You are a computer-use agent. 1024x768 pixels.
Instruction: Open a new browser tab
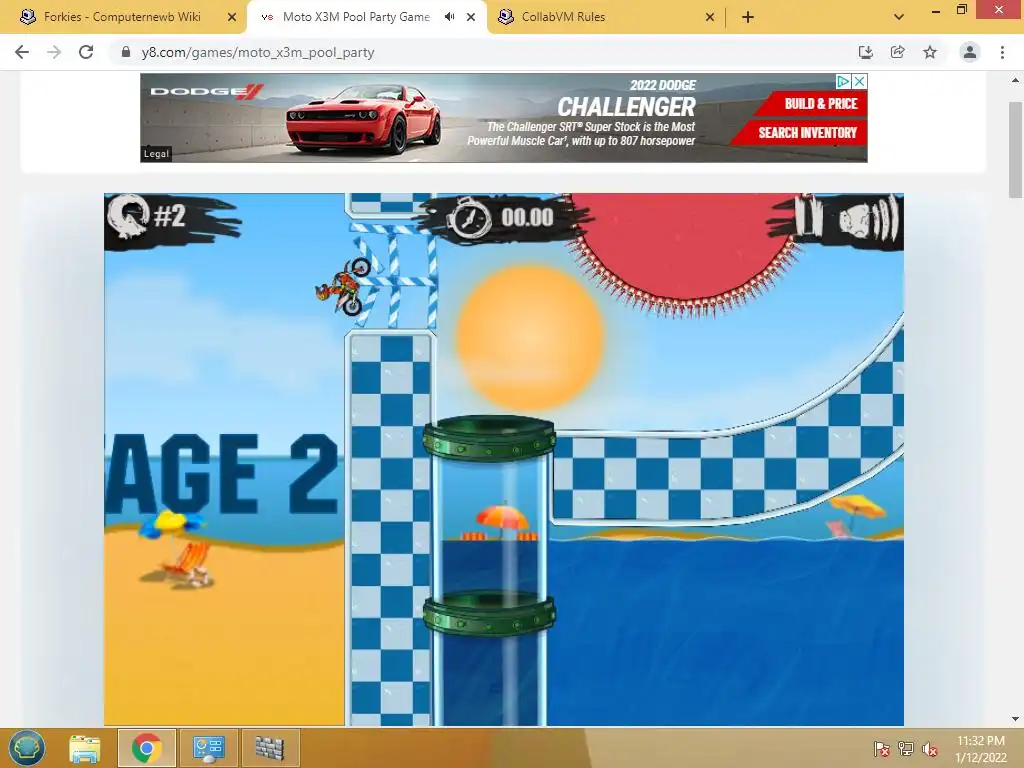[x=748, y=17]
